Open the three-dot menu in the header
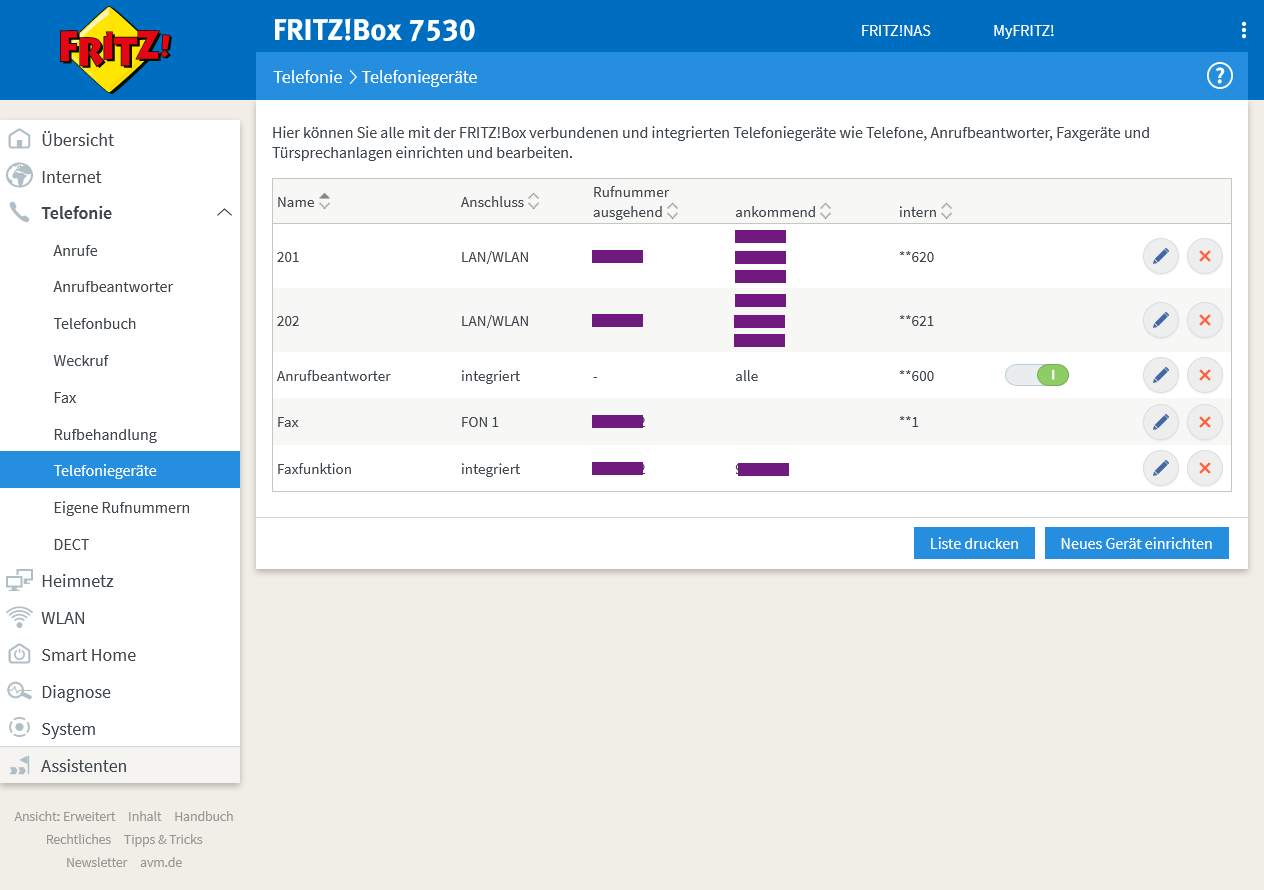The height and width of the screenshot is (890, 1264). [1243, 29]
